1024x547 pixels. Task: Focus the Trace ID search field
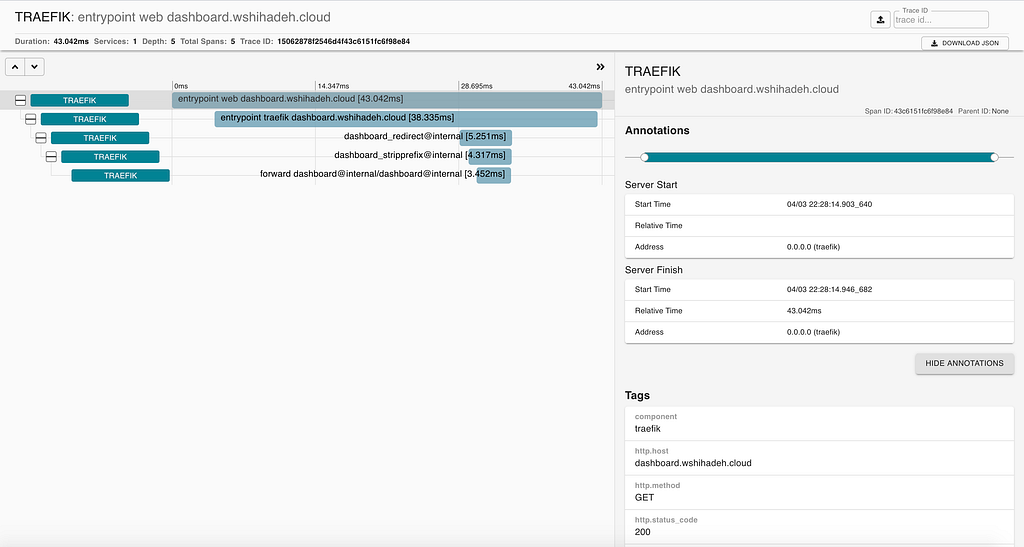(x=940, y=20)
